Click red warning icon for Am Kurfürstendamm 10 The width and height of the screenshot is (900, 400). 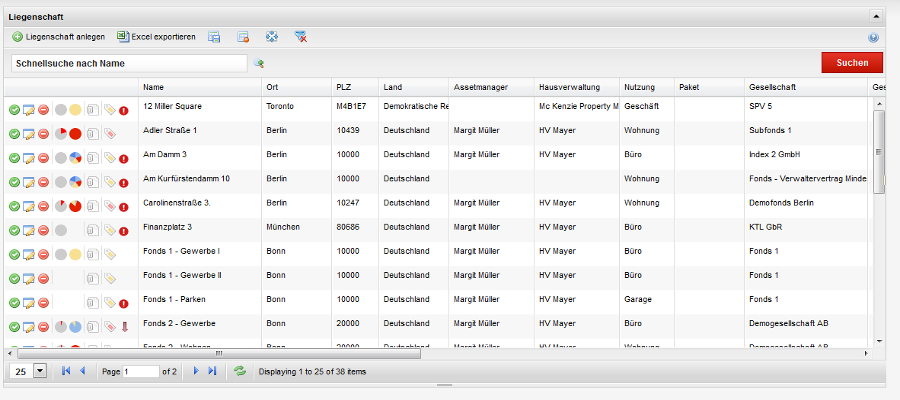point(123,182)
